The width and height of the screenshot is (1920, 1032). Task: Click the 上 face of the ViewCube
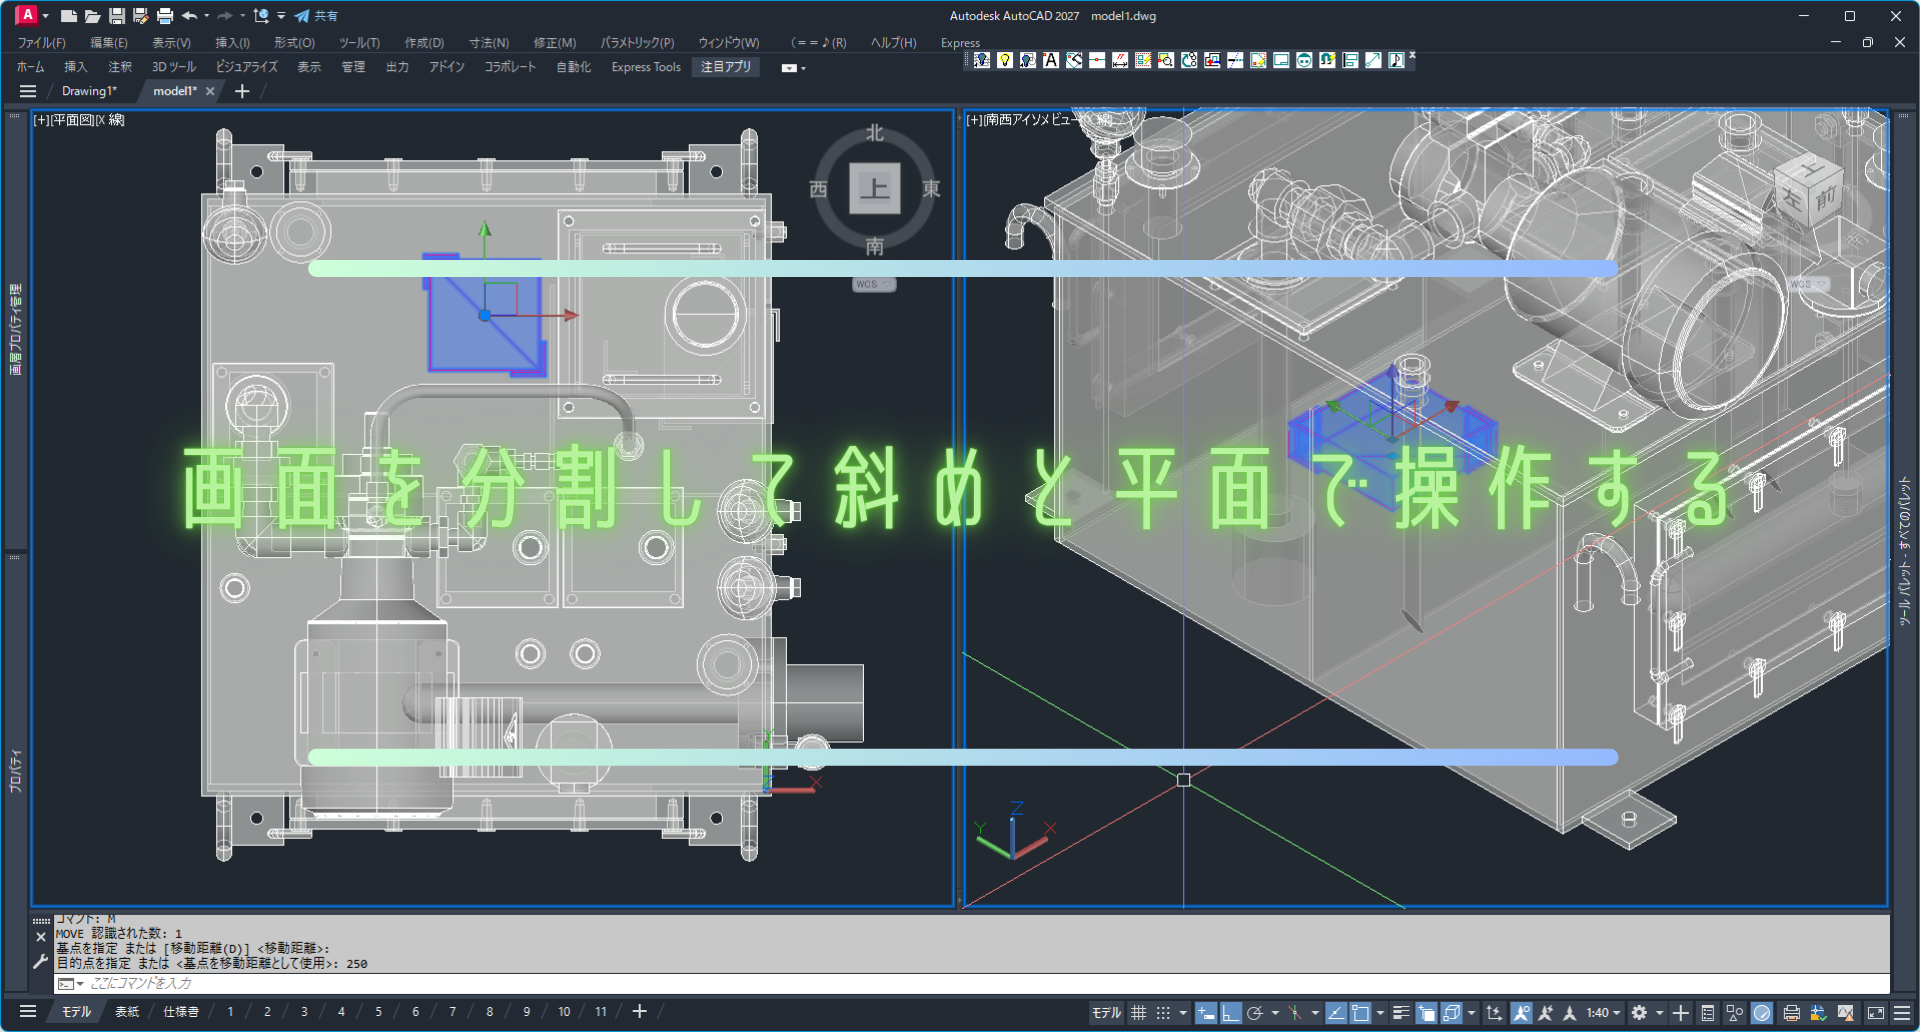874,188
